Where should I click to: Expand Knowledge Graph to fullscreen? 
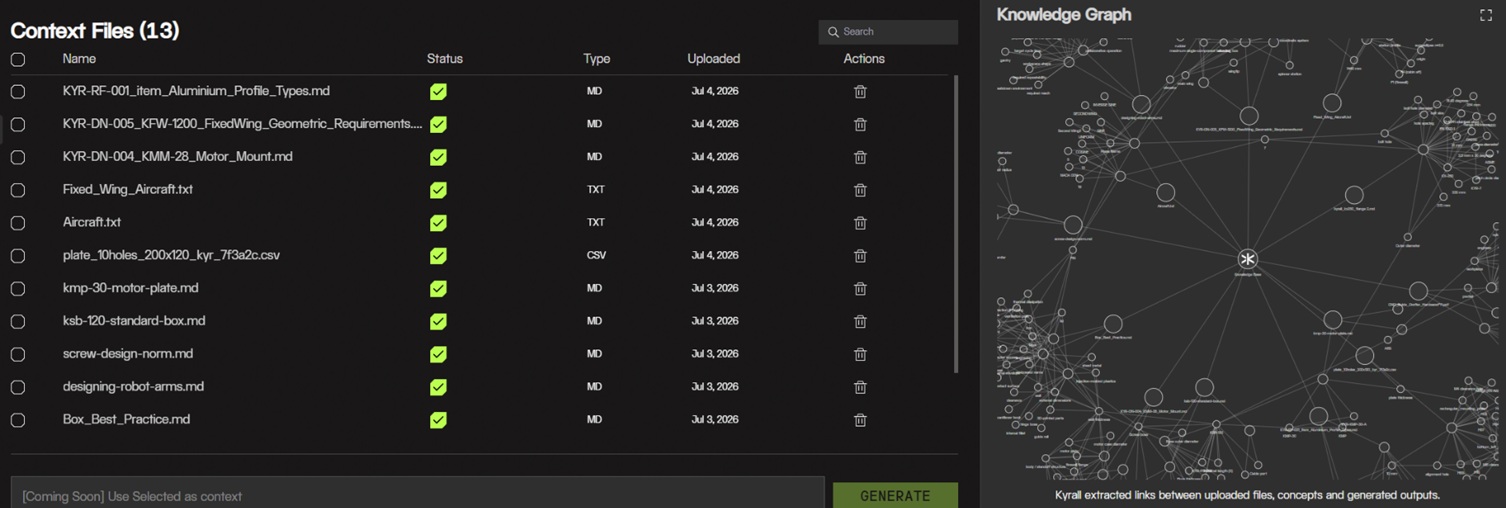1485,15
